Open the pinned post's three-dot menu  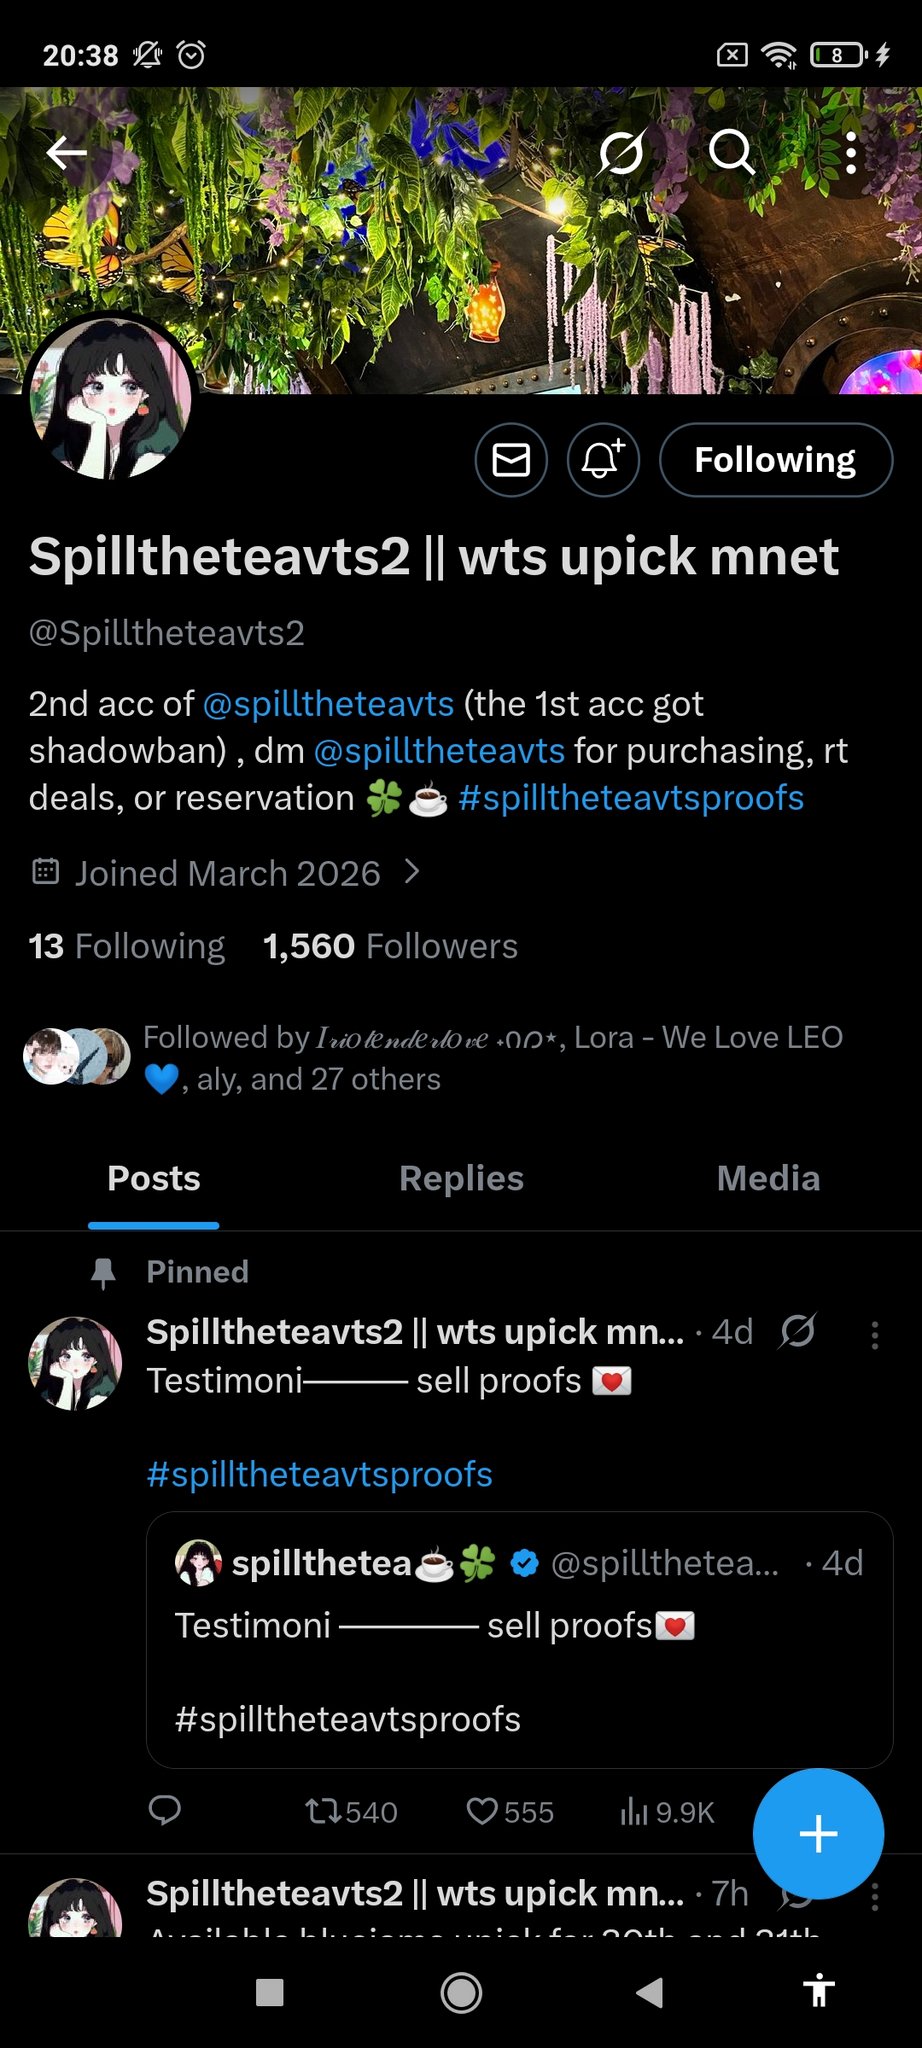coord(875,1335)
